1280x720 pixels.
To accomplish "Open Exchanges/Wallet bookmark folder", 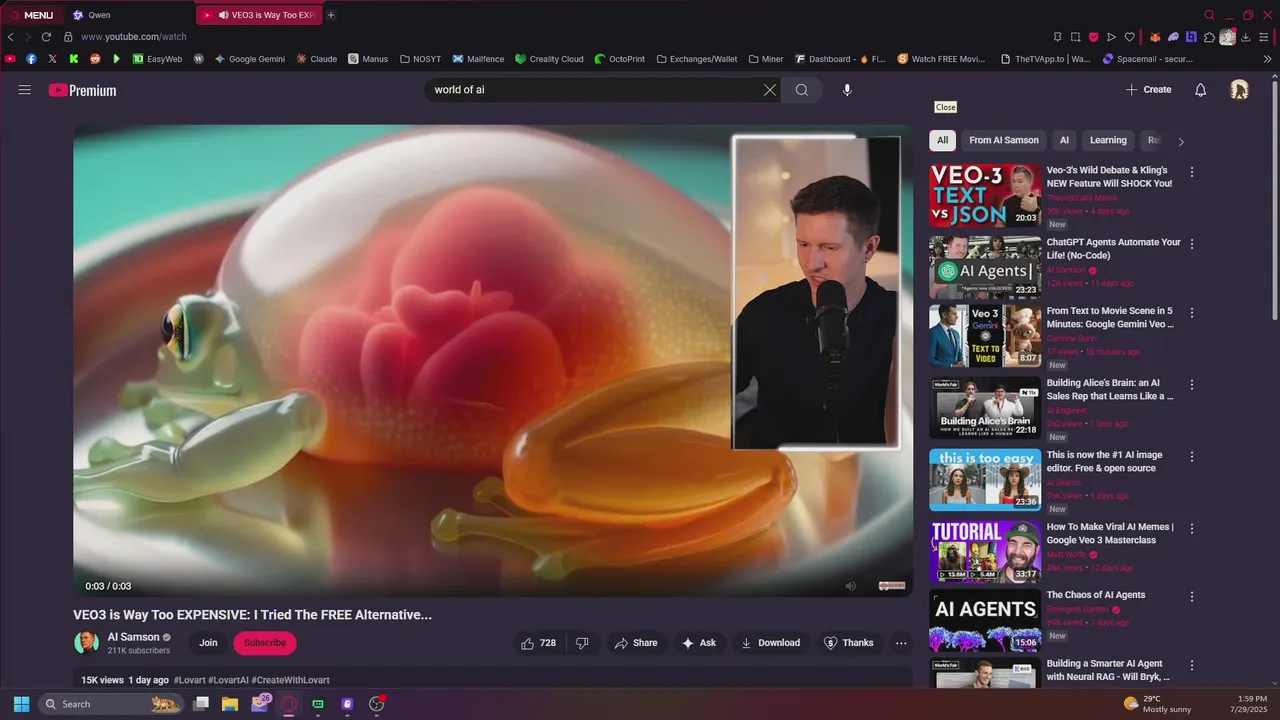I will 697,59.
